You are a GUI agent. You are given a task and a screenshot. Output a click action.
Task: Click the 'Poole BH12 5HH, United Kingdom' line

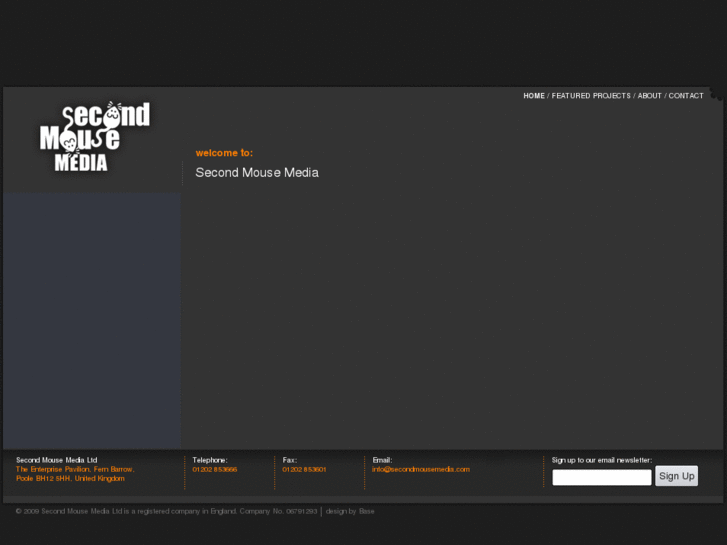[70, 478]
